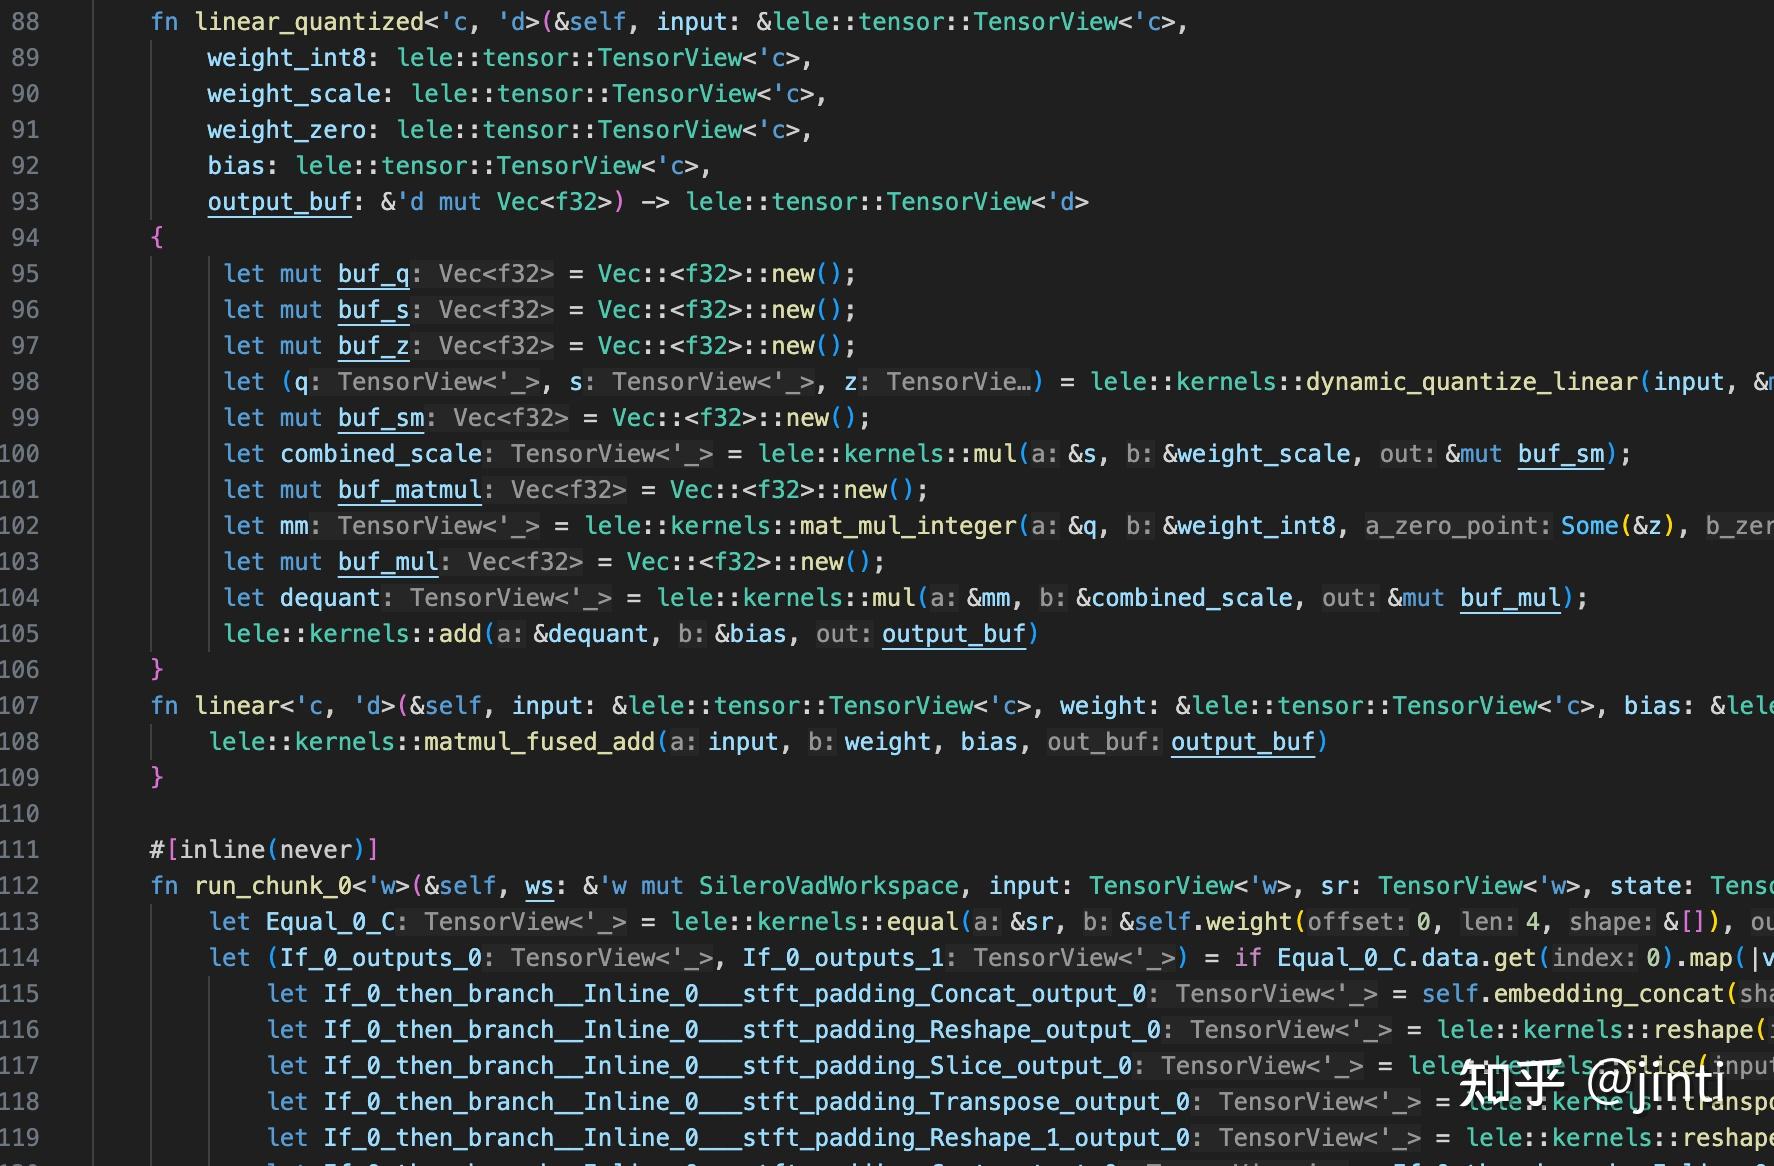Click the combined_scale variable on line 100
1774x1166 pixels.
point(381,454)
